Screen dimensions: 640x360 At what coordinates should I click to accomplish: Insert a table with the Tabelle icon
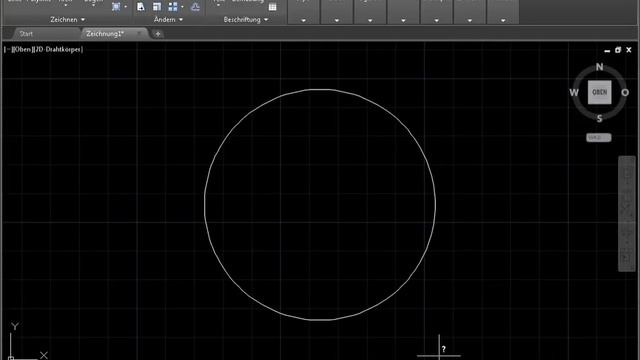(x=272, y=7)
